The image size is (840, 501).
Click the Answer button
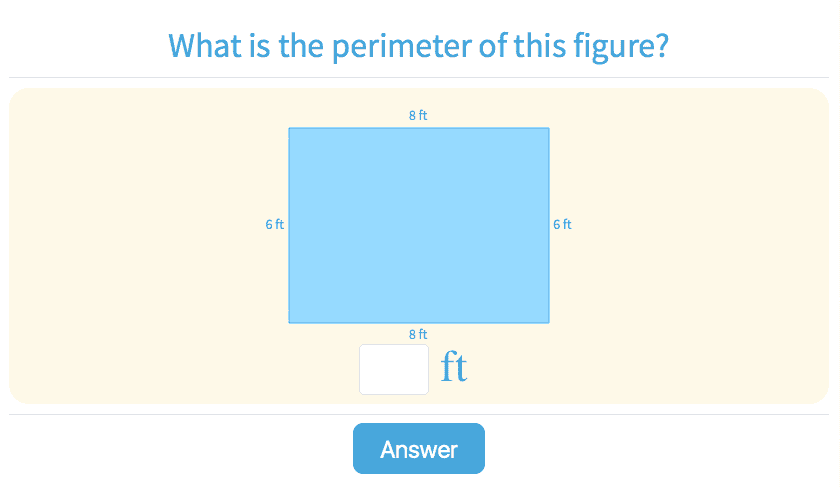click(x=418, y=449)
